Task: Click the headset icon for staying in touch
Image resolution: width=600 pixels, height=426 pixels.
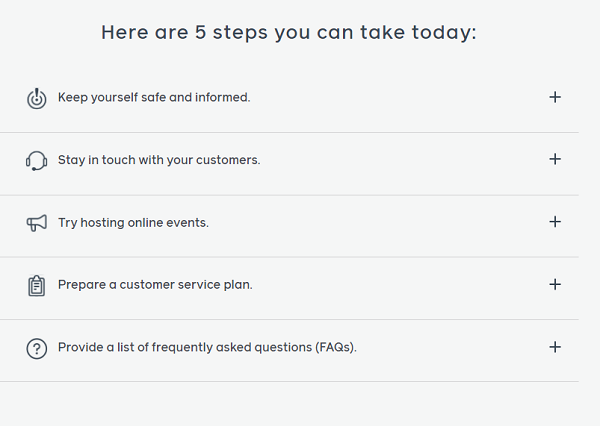Action: [x=37, y=161]
